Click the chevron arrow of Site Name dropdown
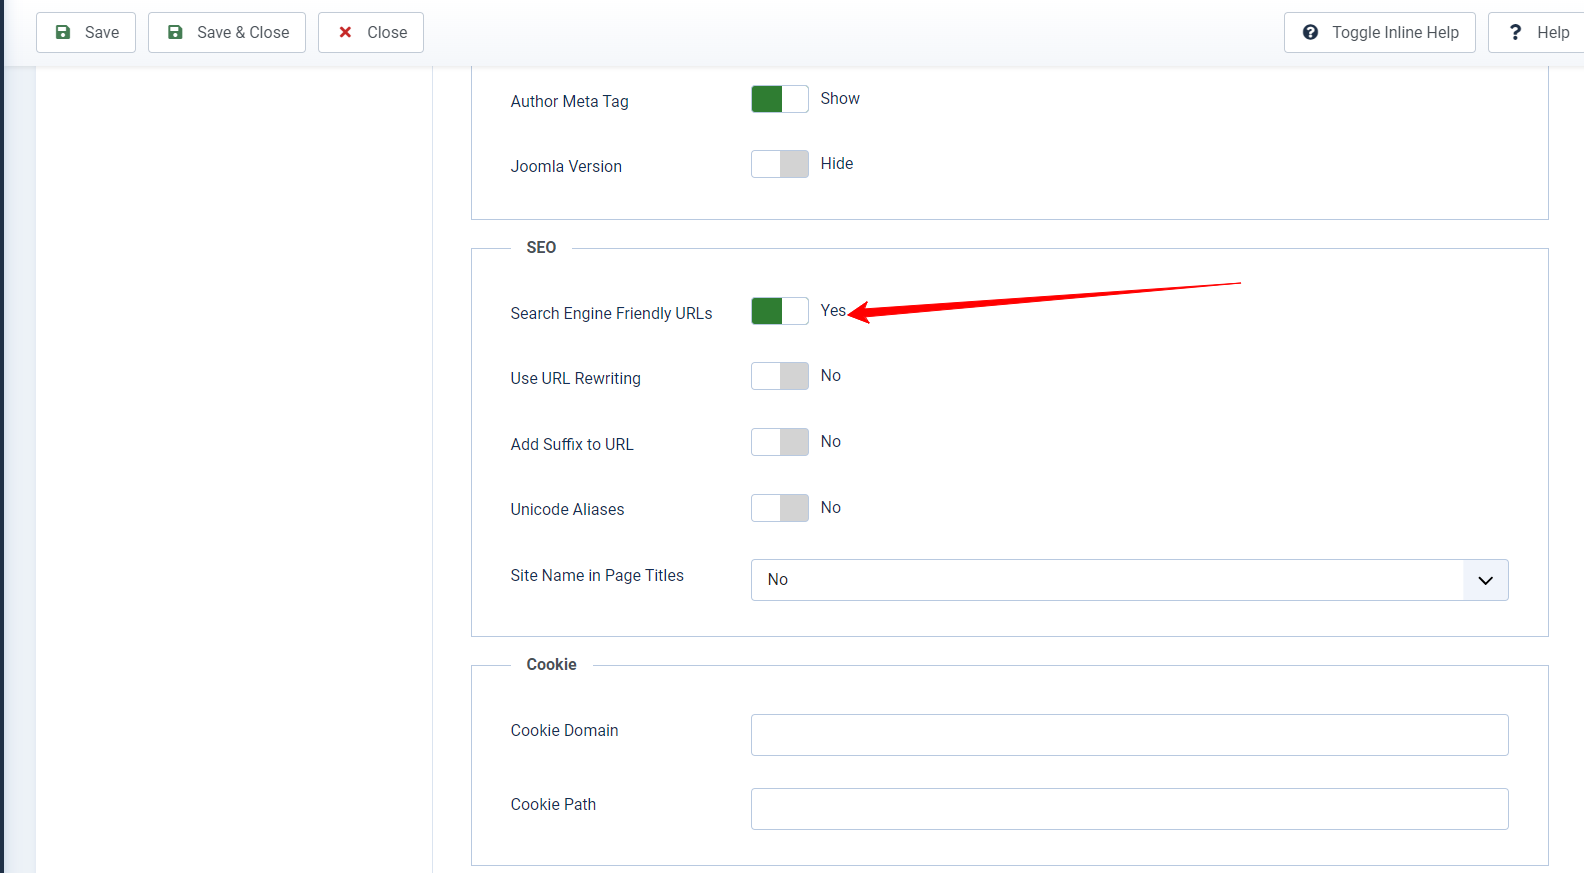Screen dimensions: 1584x873 (1486, 580)
